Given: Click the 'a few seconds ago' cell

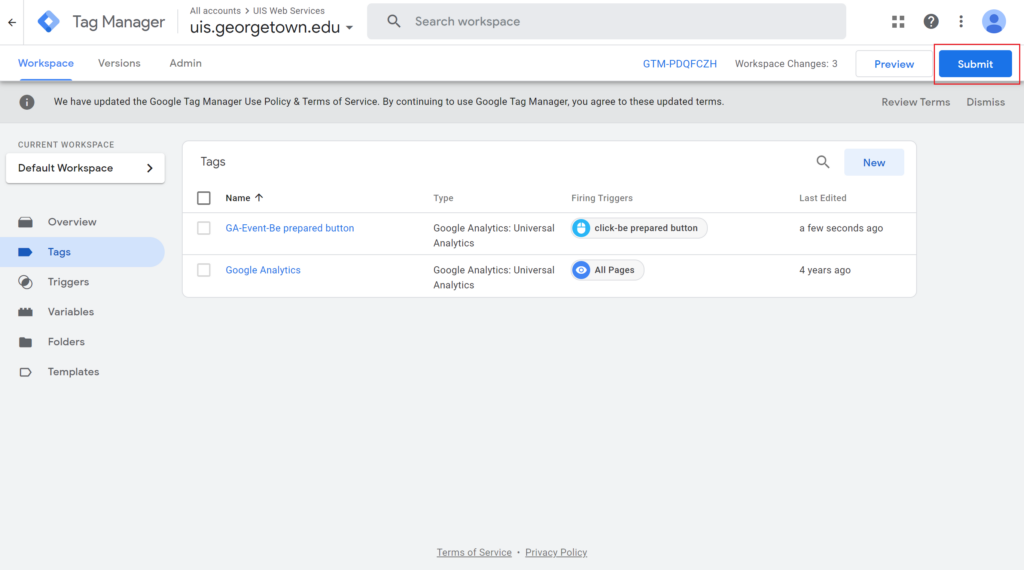Looking at the screenshot, I should 840,228.
